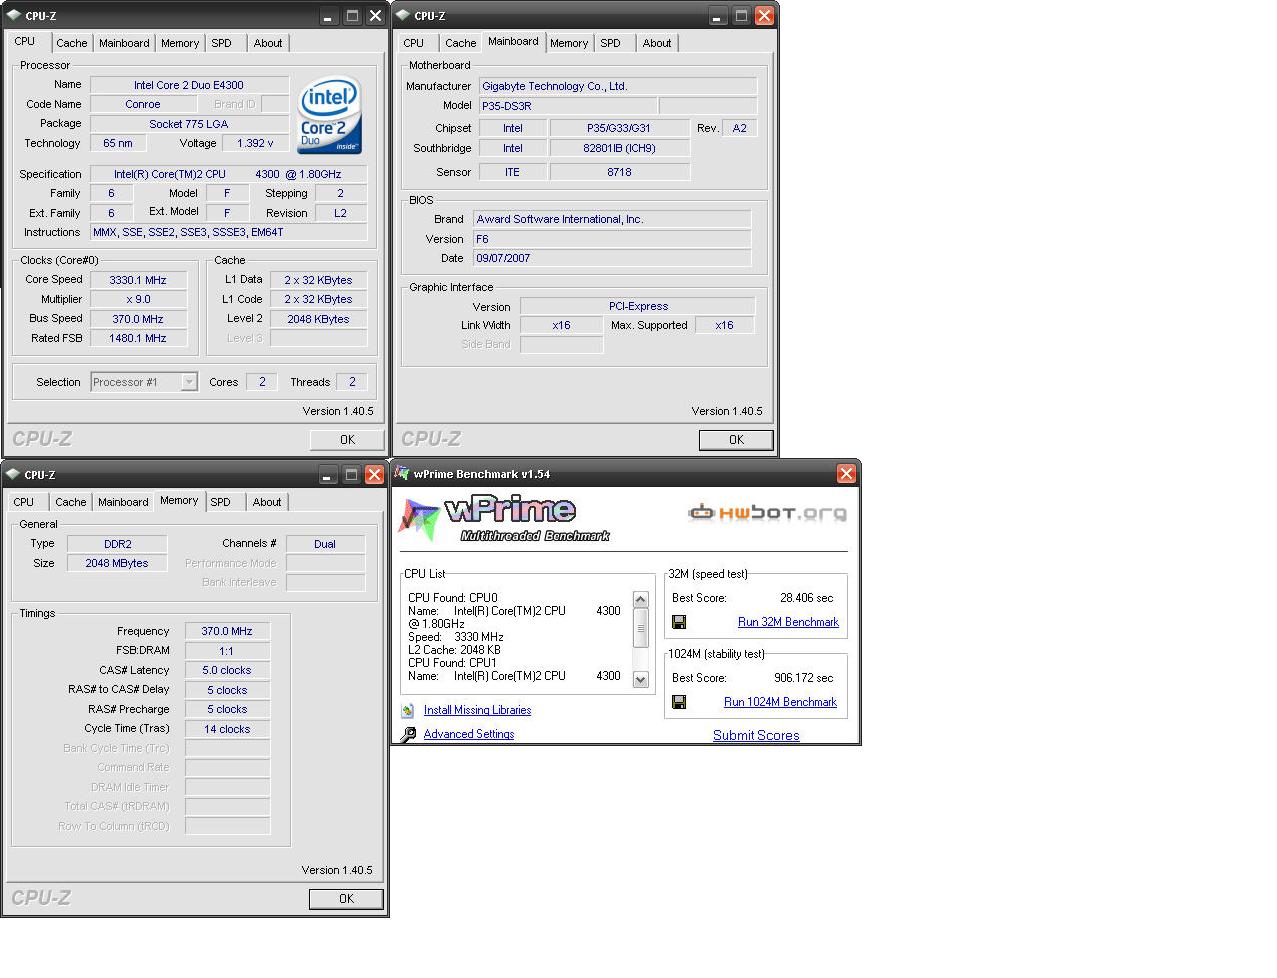Click the 1024M best score 906.172 sec
The height and width of the screenshot is (978, 1277).
pyautogui.click(x=803, y=678)
